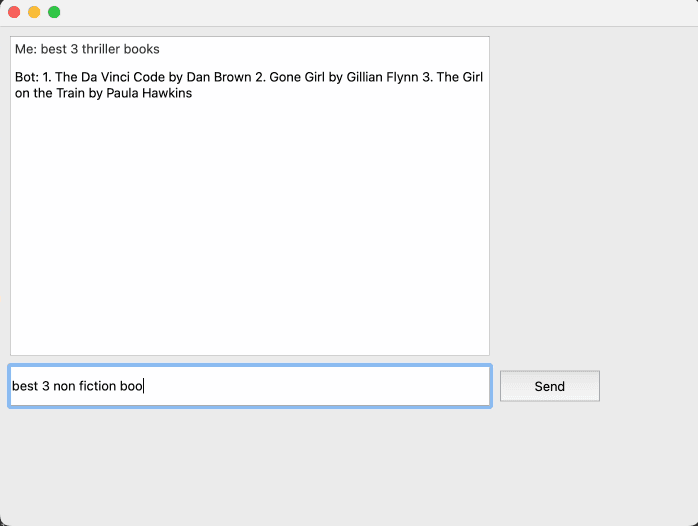This screenshot has width=698, height=526.
Task: Click the 'Me: best 3 thriller books' message
Action: click(87, 49)
